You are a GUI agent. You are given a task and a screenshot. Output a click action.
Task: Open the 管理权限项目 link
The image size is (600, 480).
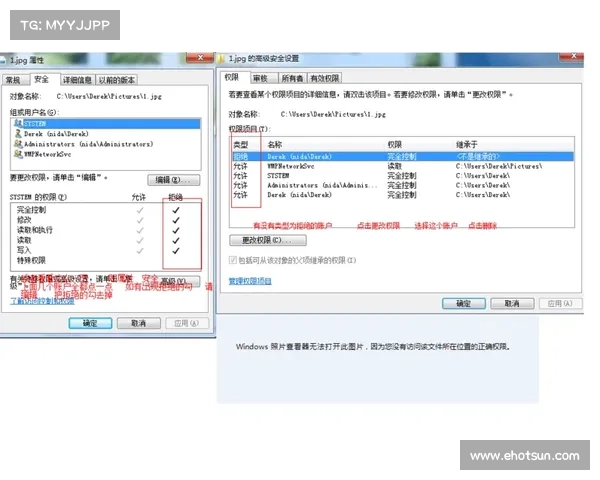pos(250,281)
